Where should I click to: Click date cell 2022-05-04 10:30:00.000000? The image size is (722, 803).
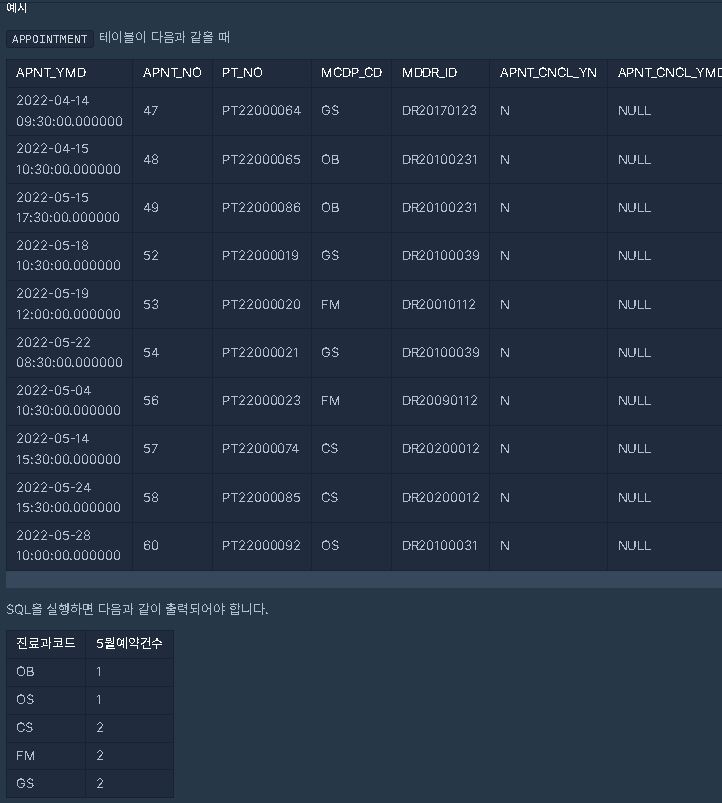(x=68, y=400)
